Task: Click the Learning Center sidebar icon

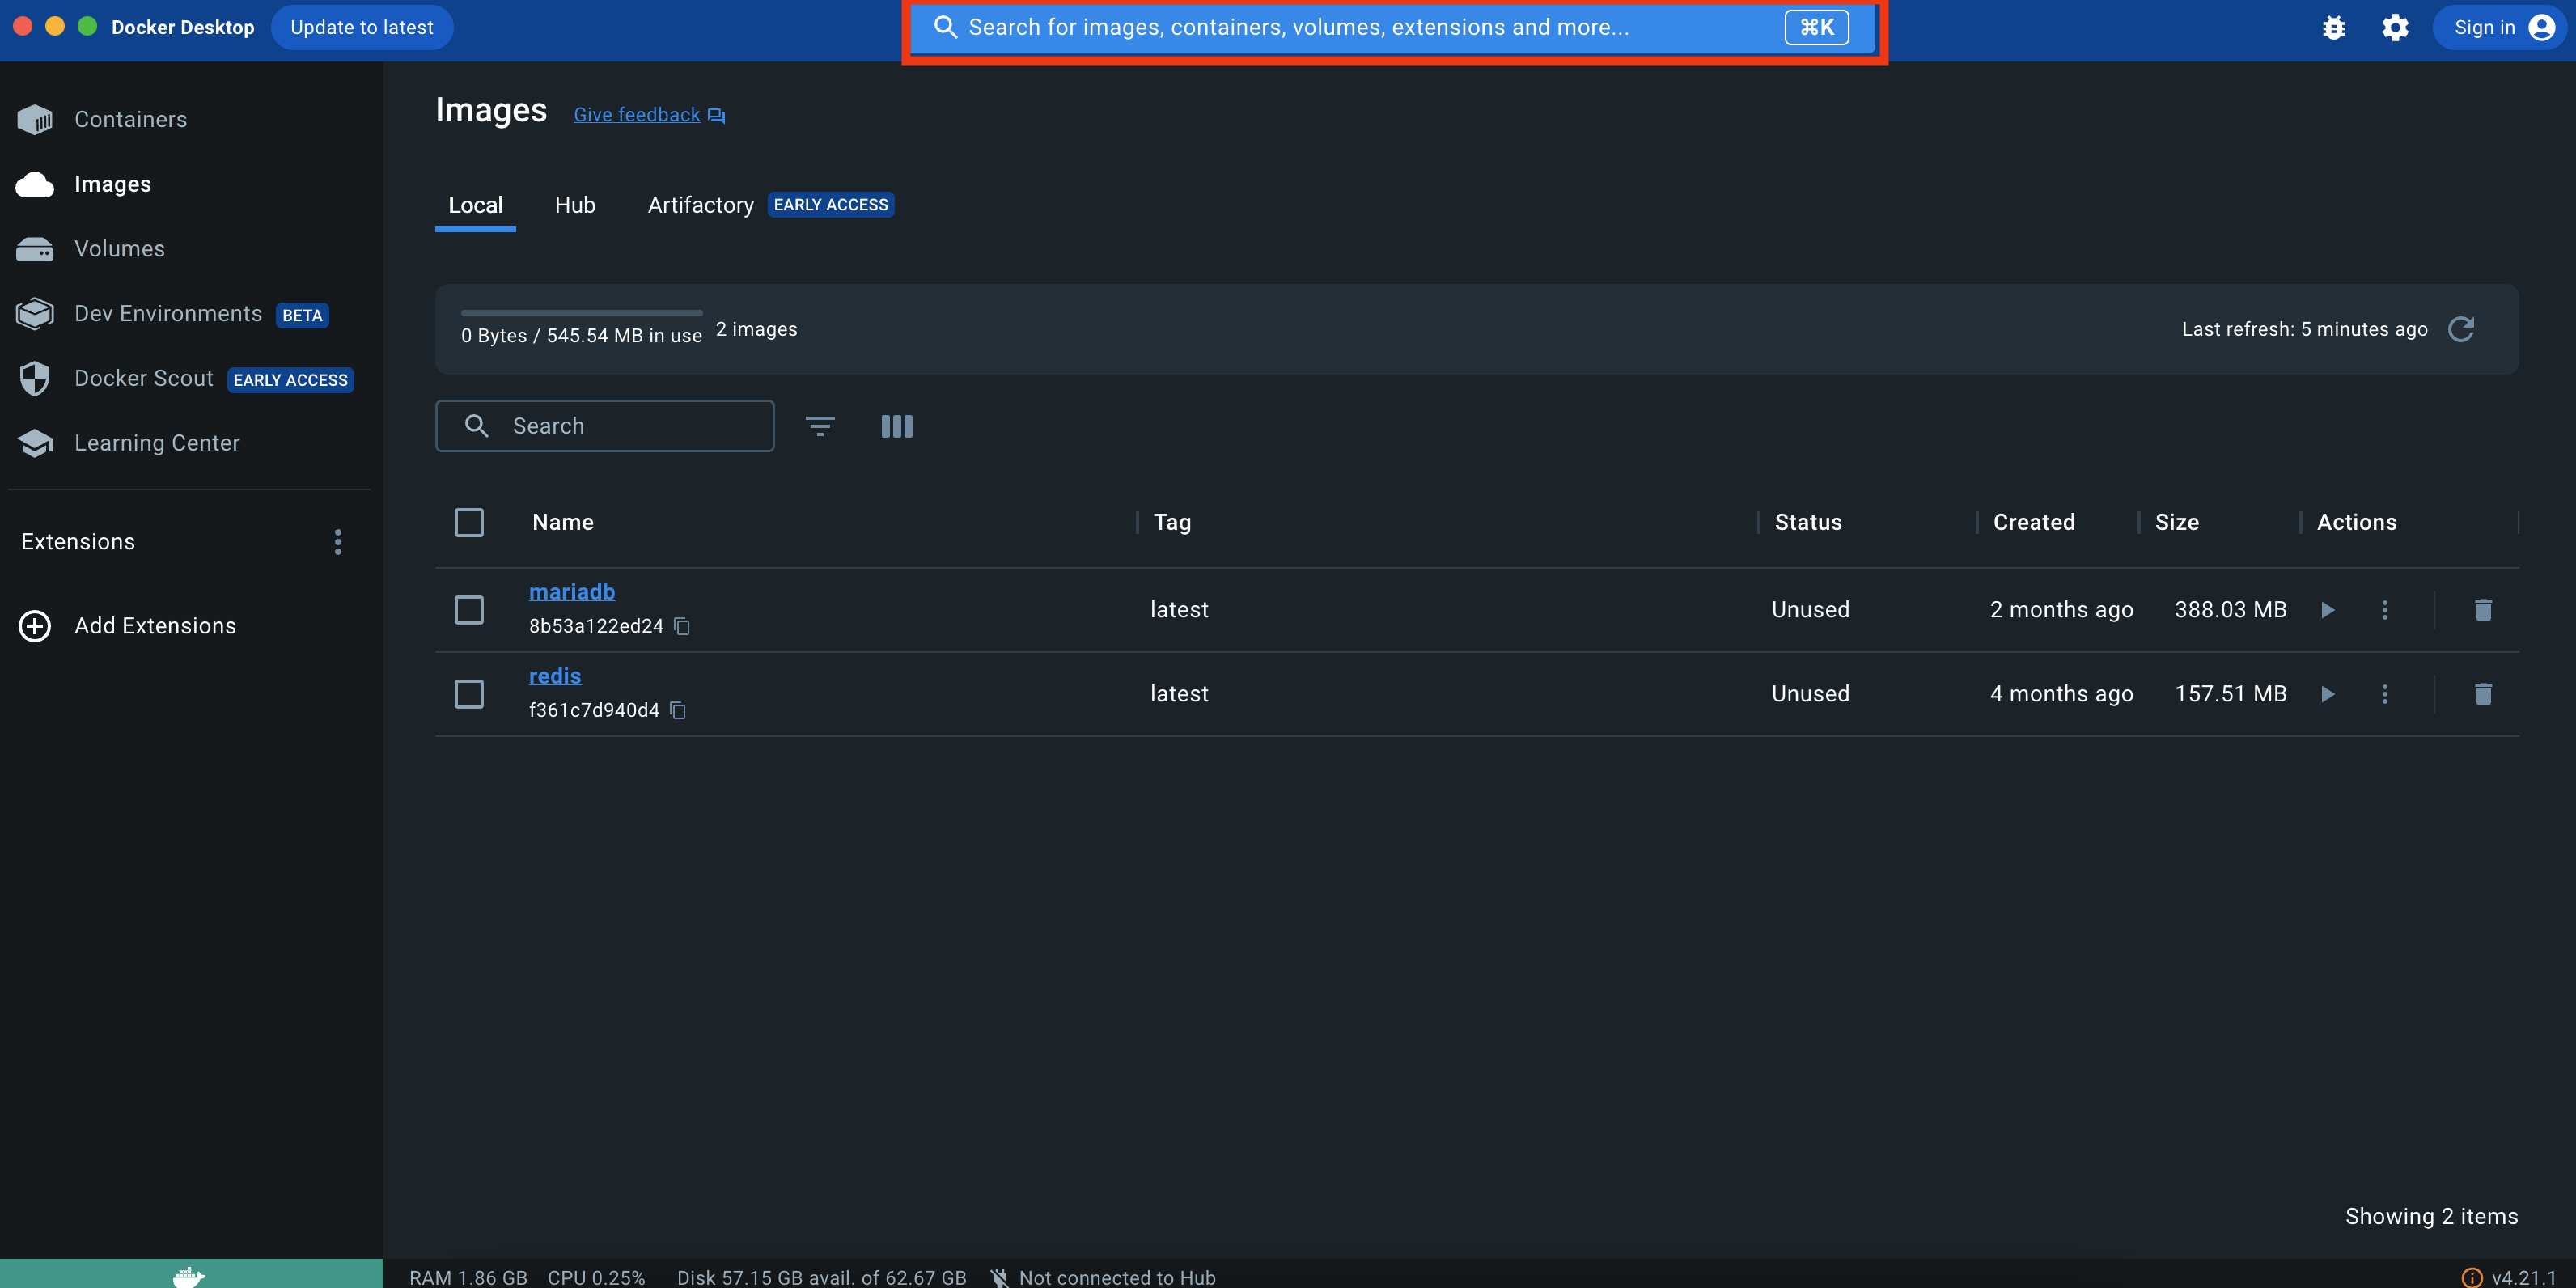Action: 36,442
